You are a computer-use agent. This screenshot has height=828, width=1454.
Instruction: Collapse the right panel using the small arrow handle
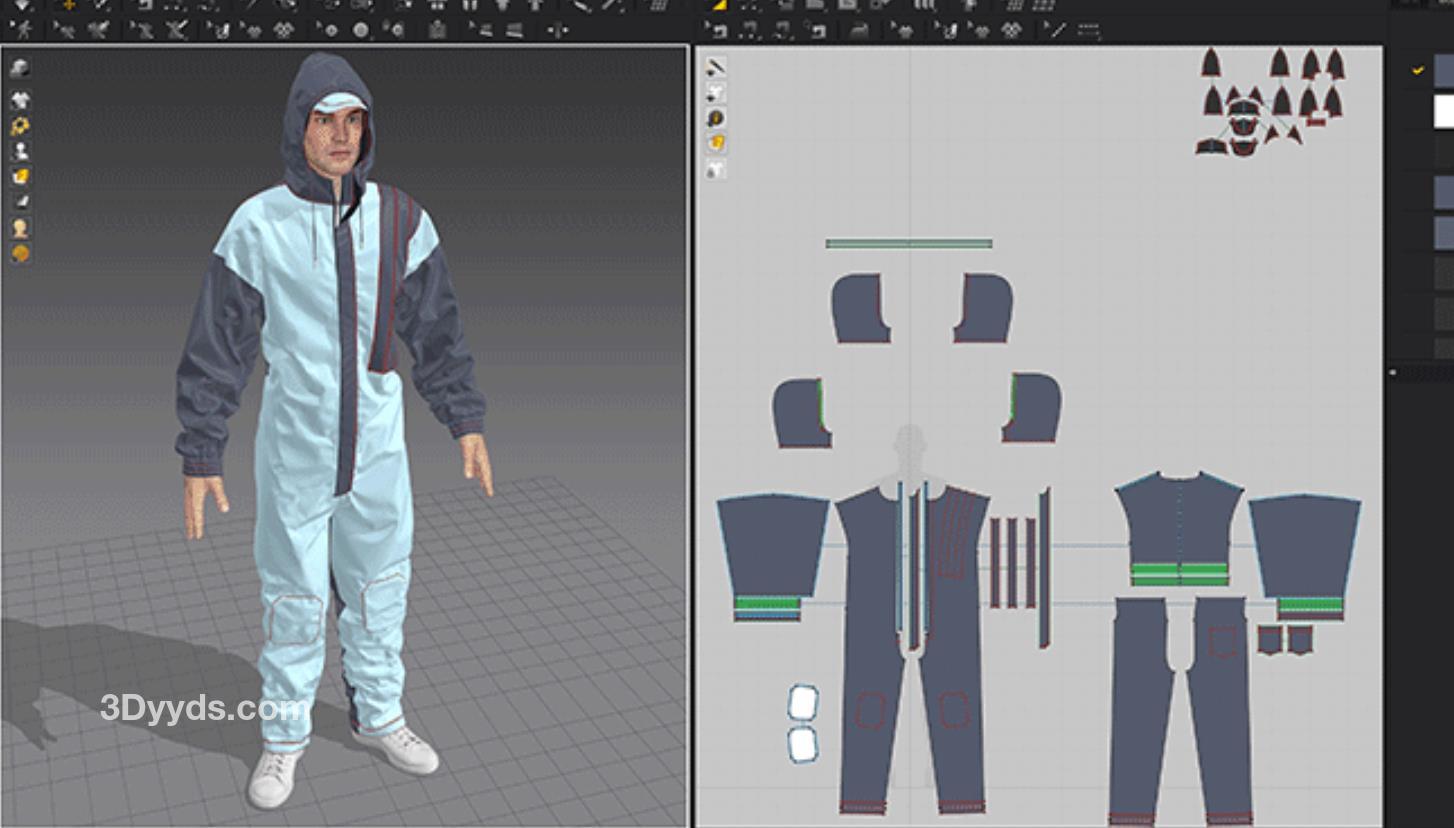(1392, 372)
